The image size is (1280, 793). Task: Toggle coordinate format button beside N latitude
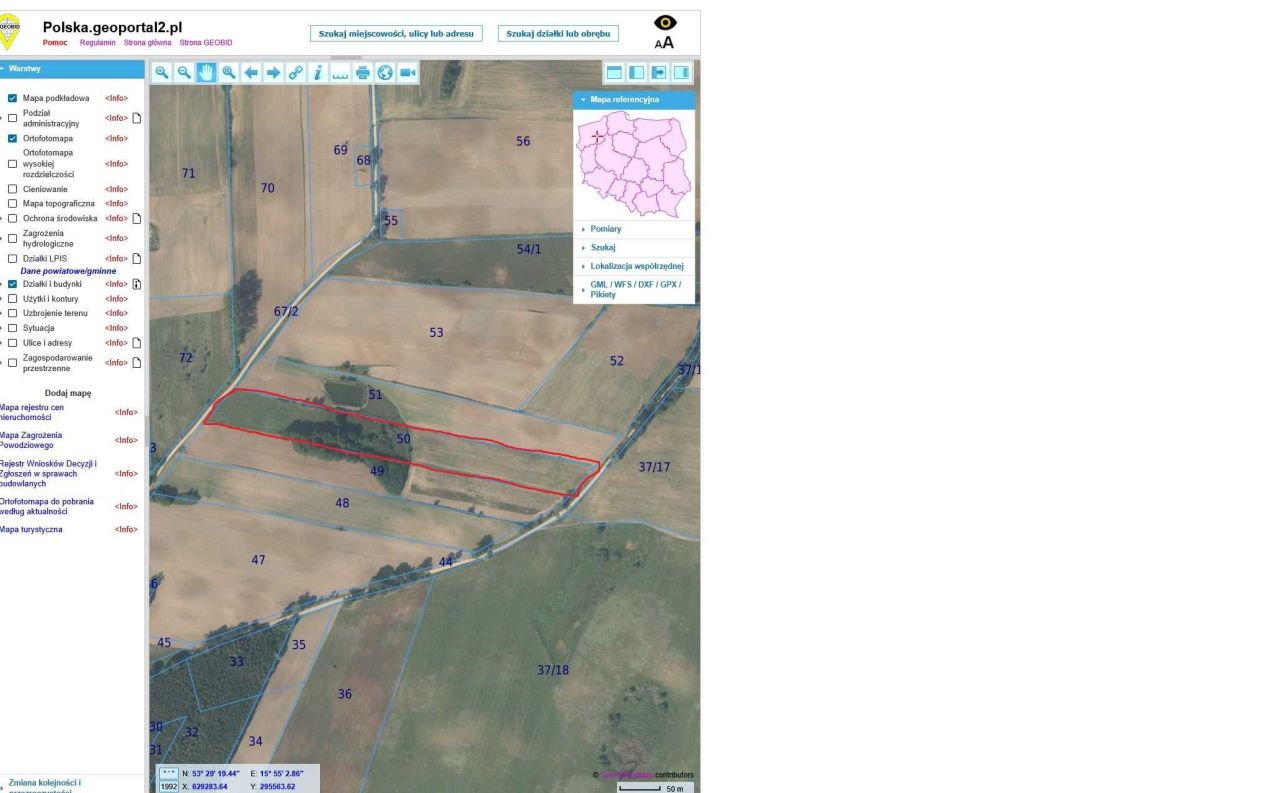(169, 773)
